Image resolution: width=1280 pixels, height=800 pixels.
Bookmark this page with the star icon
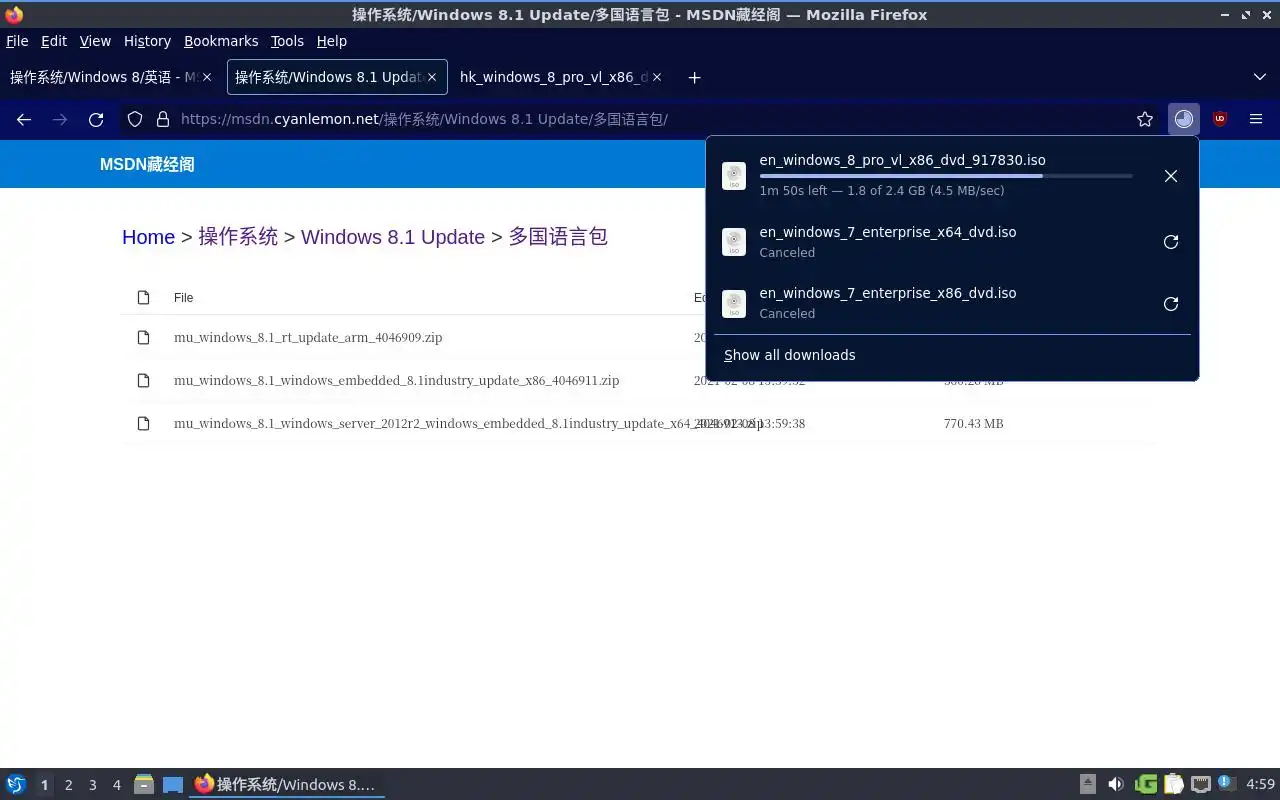coord(1145,119)
